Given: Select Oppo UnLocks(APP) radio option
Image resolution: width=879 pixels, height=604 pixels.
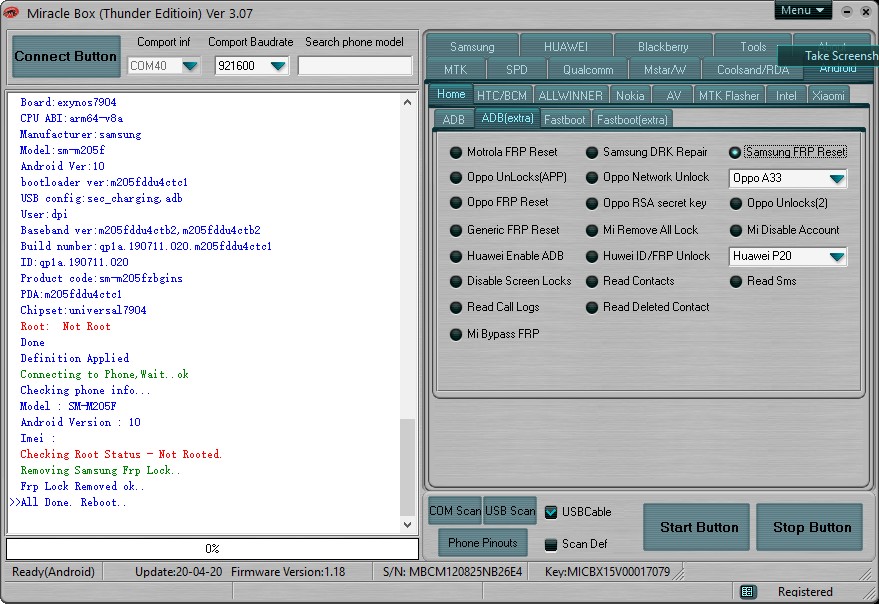Looking at the screenshot, I should [x=456, y=178].
